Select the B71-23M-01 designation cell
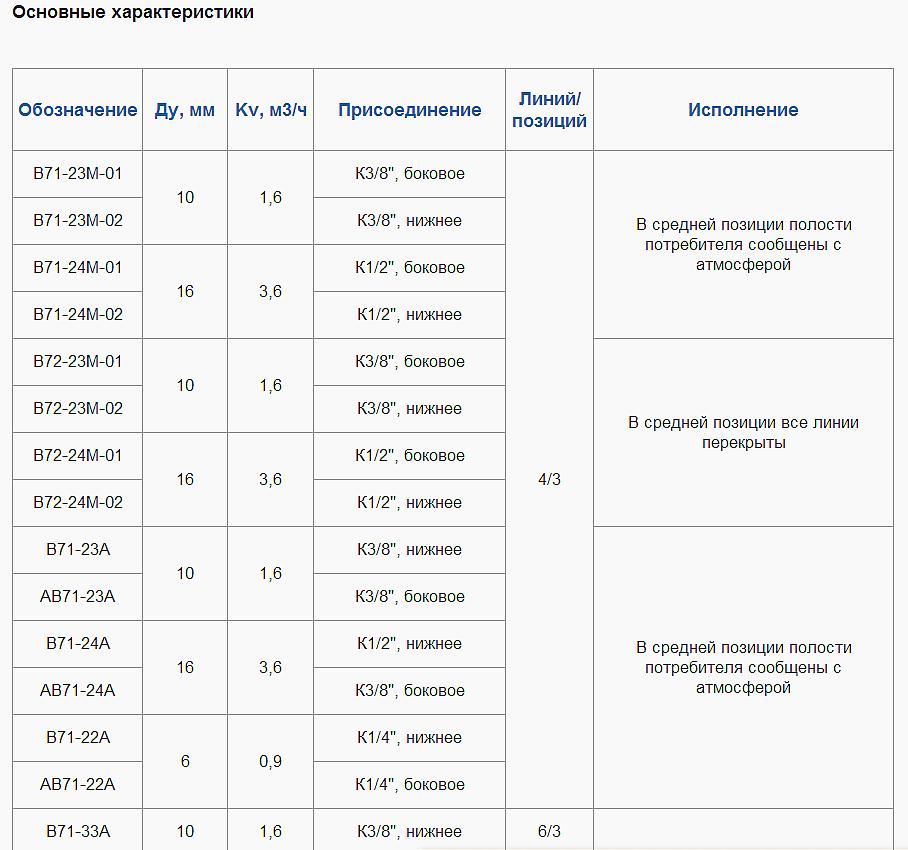This screenshot has width=908, height=850. click(75, 174)
